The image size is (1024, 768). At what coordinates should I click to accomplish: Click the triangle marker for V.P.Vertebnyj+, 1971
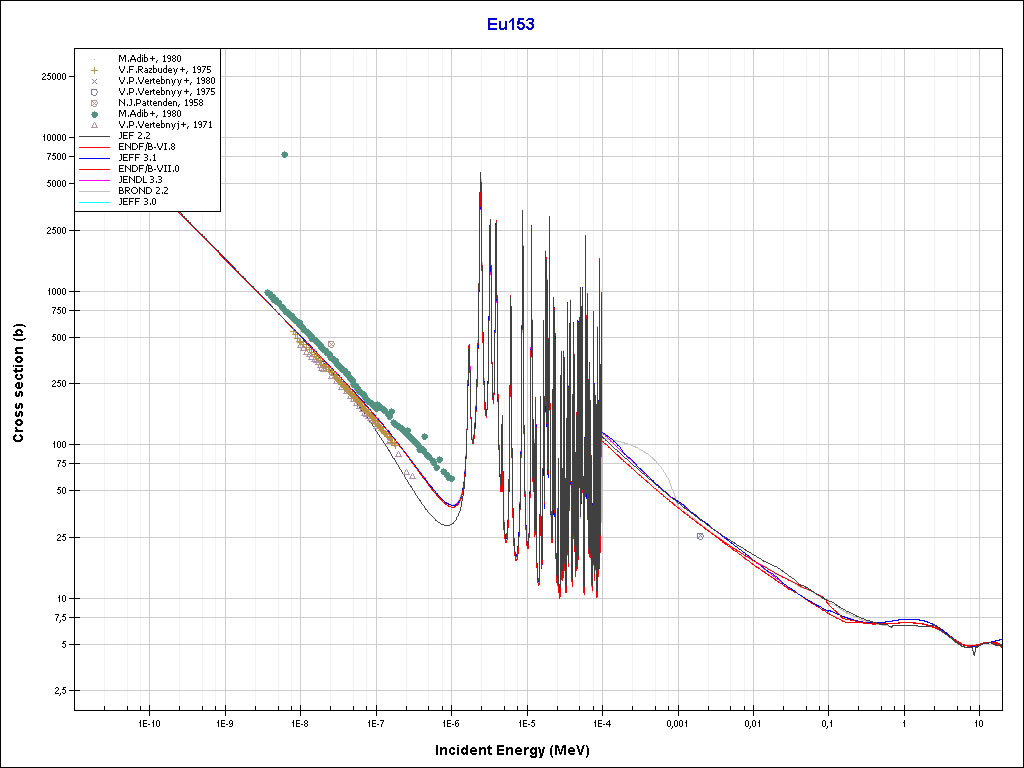tap(94, 125)
